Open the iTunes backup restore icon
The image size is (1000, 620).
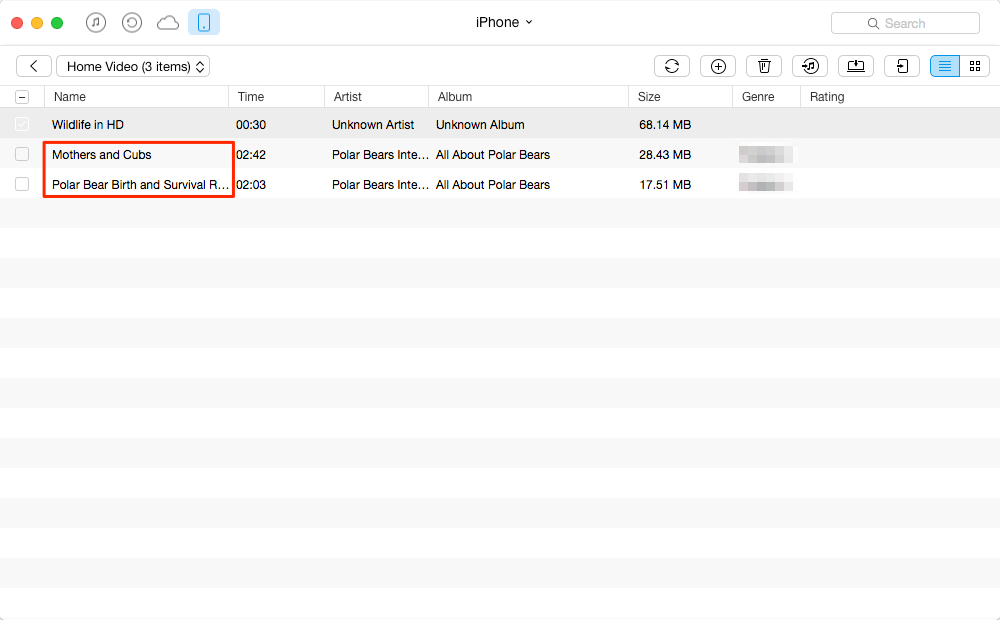(x=132, y=23)
